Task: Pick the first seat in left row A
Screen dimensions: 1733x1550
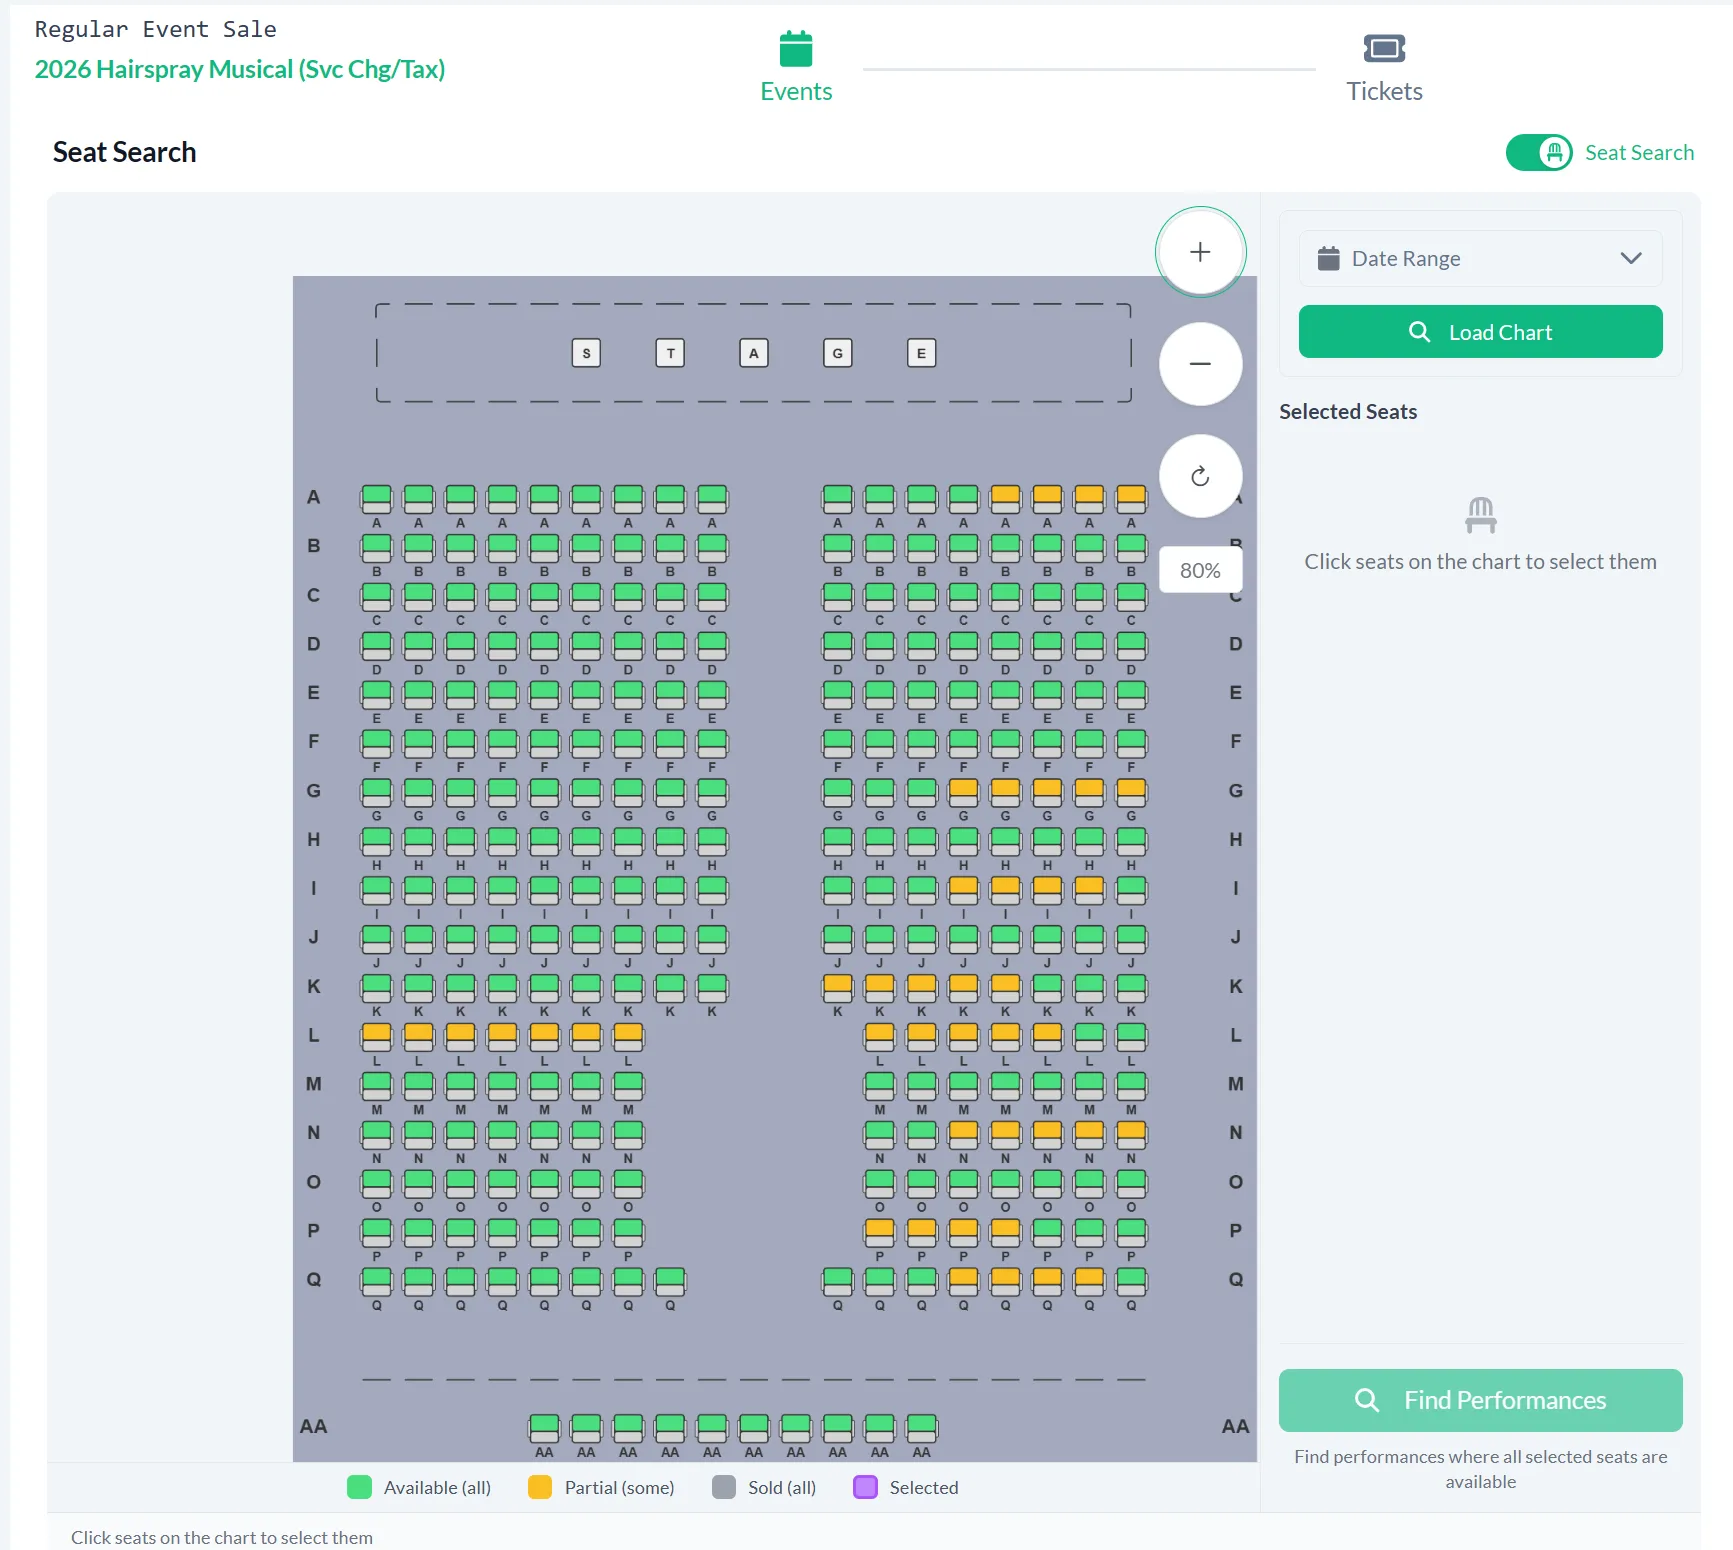Action: [x=376, y=498]
